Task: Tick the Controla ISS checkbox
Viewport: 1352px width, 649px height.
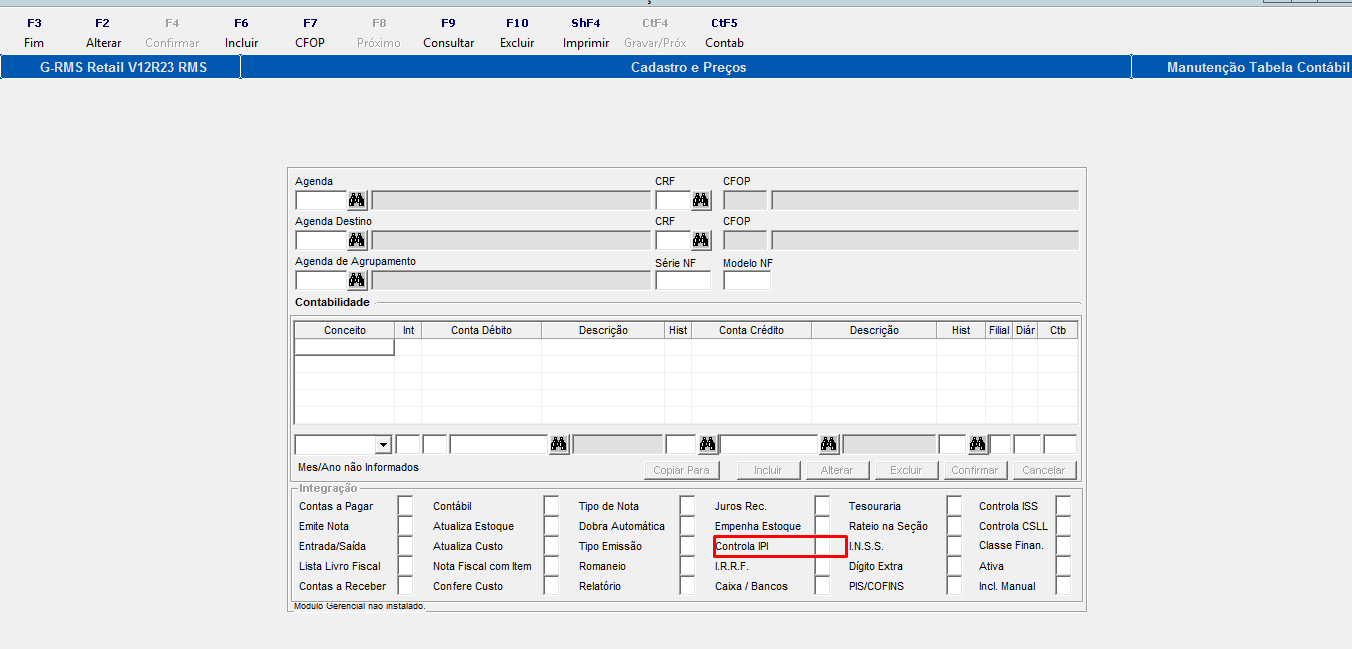Action: click(x=1063, y=506)
